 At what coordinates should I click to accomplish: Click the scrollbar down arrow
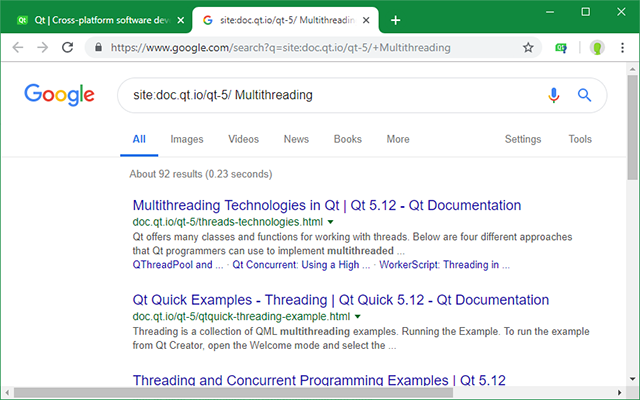[632, 379]
